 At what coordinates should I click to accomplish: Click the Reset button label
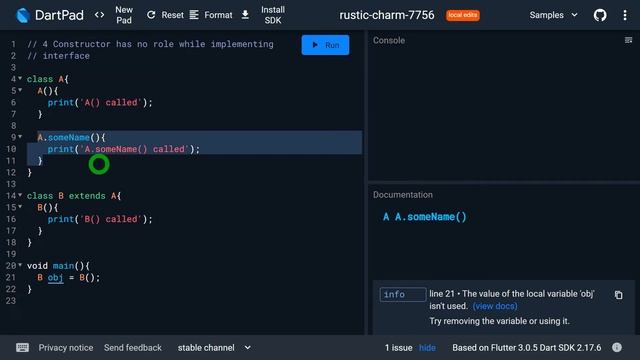coord(172,15)
